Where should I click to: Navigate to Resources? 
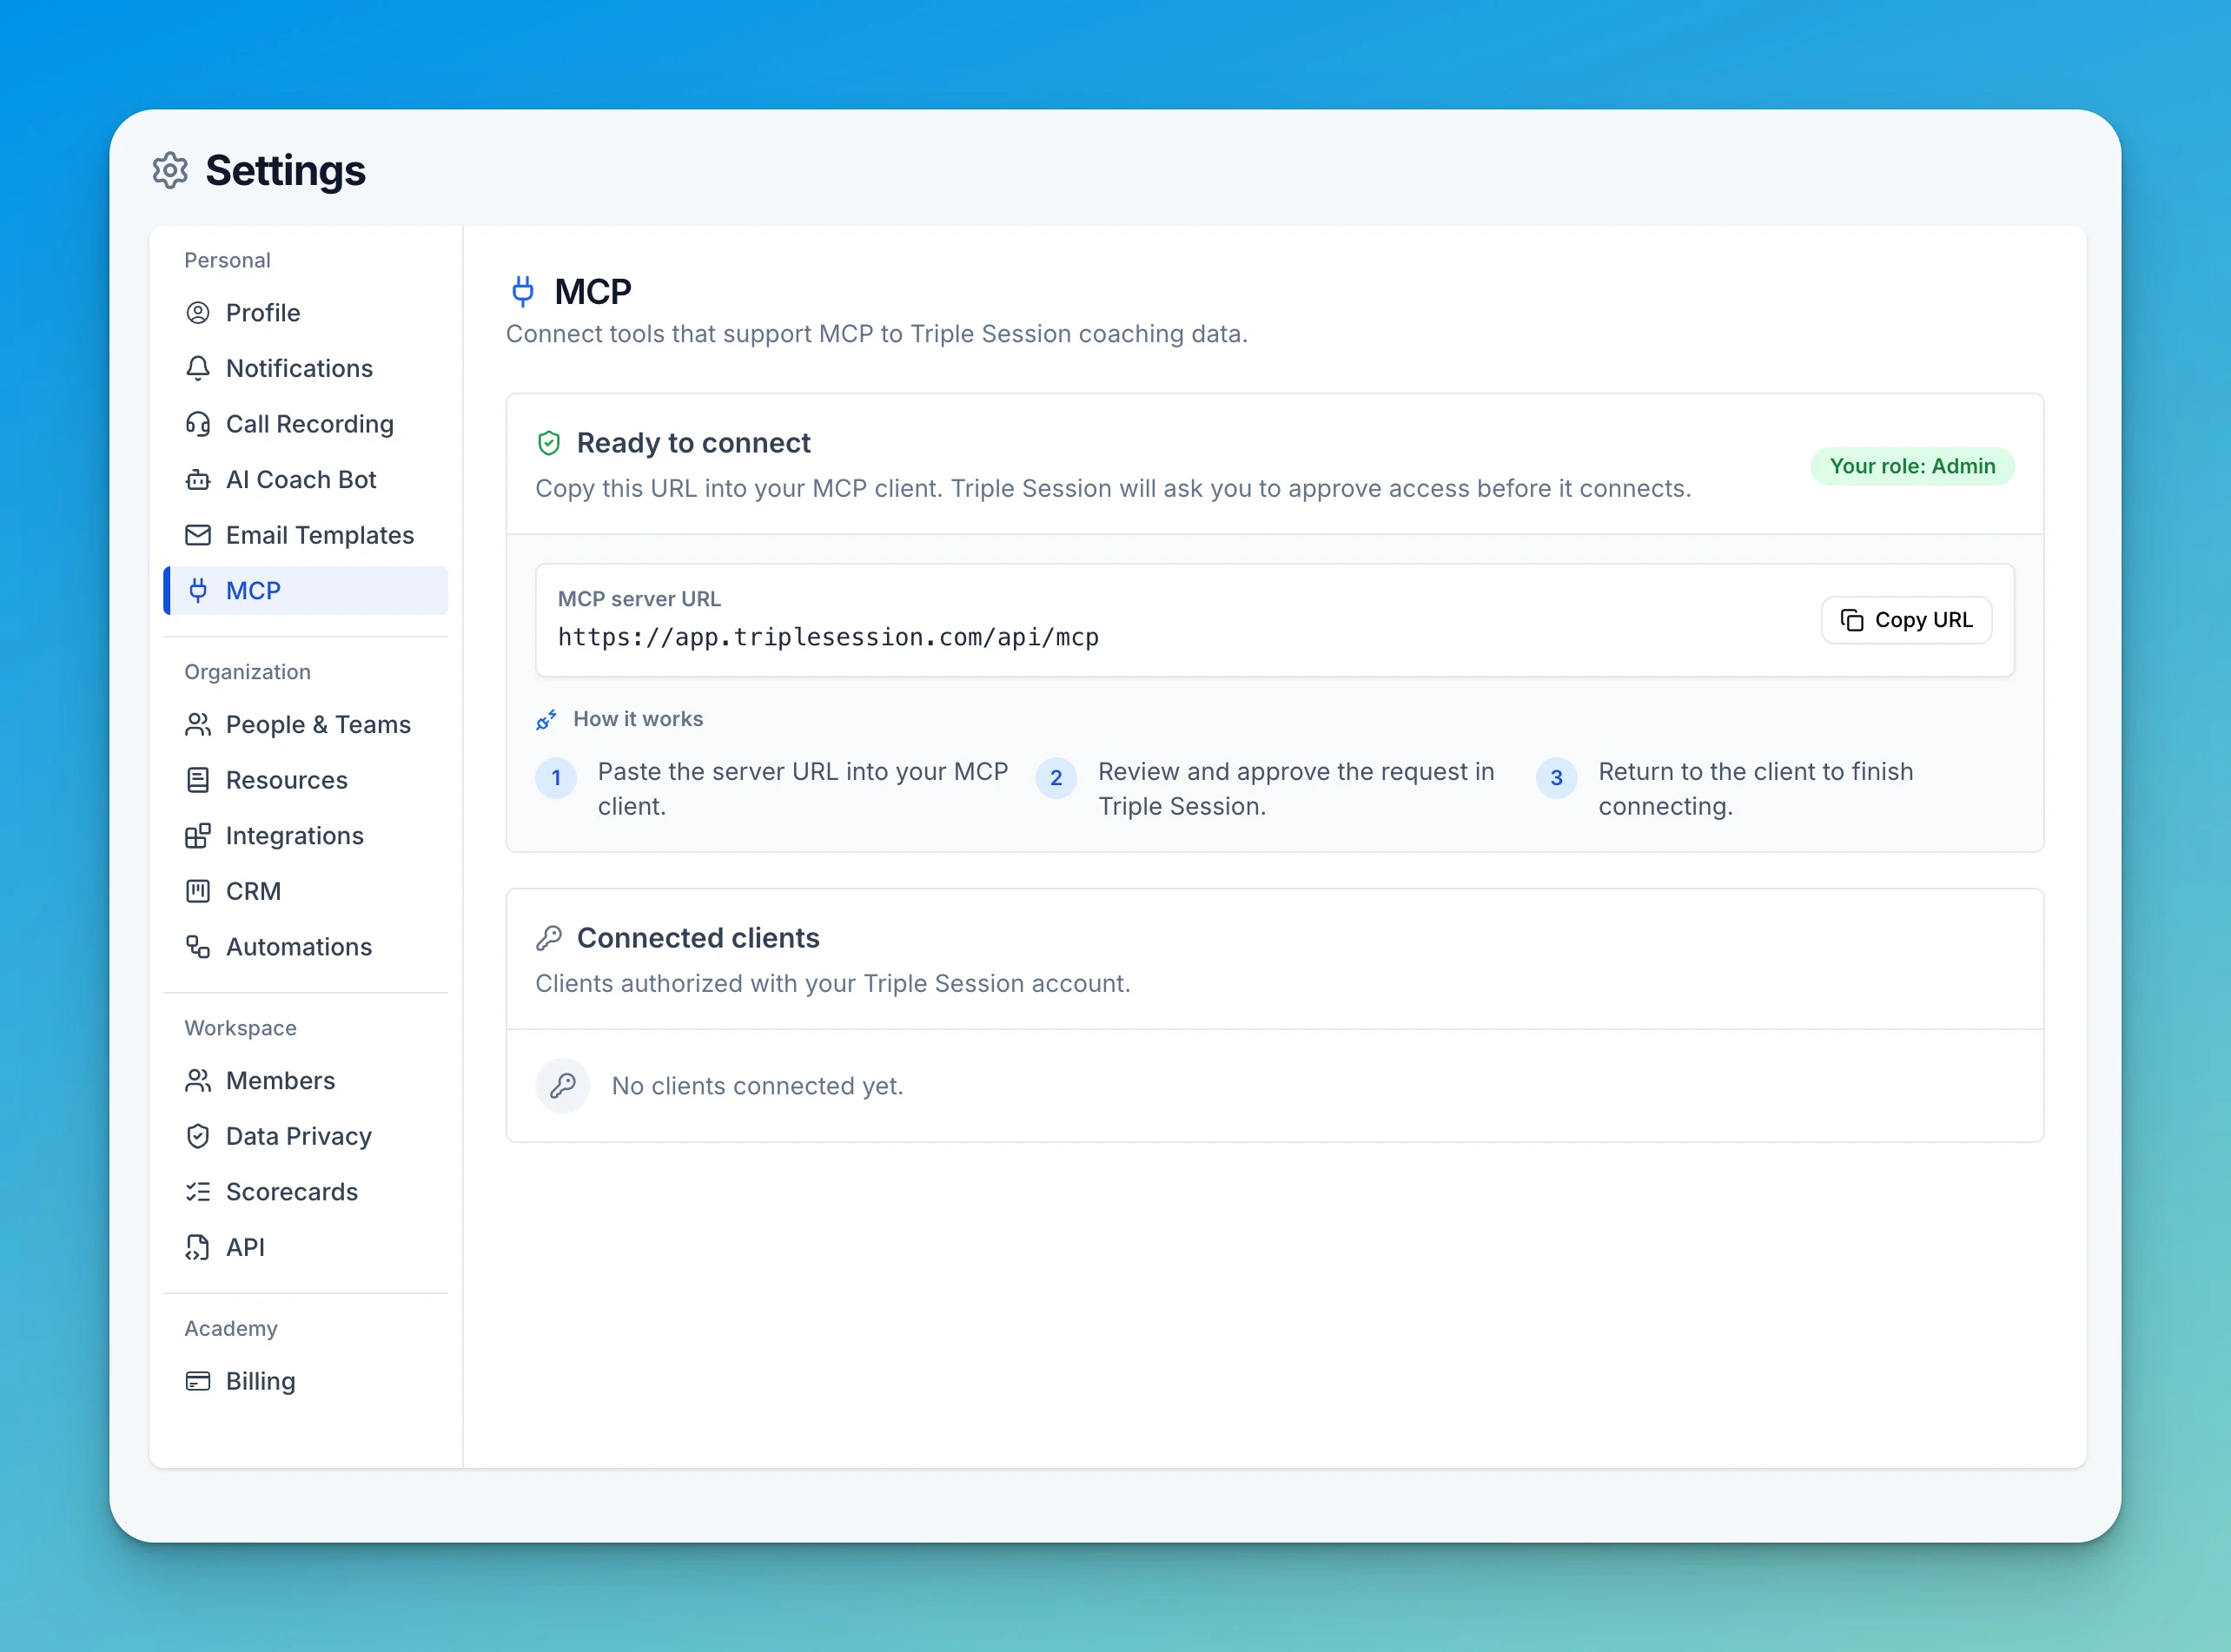306,780
